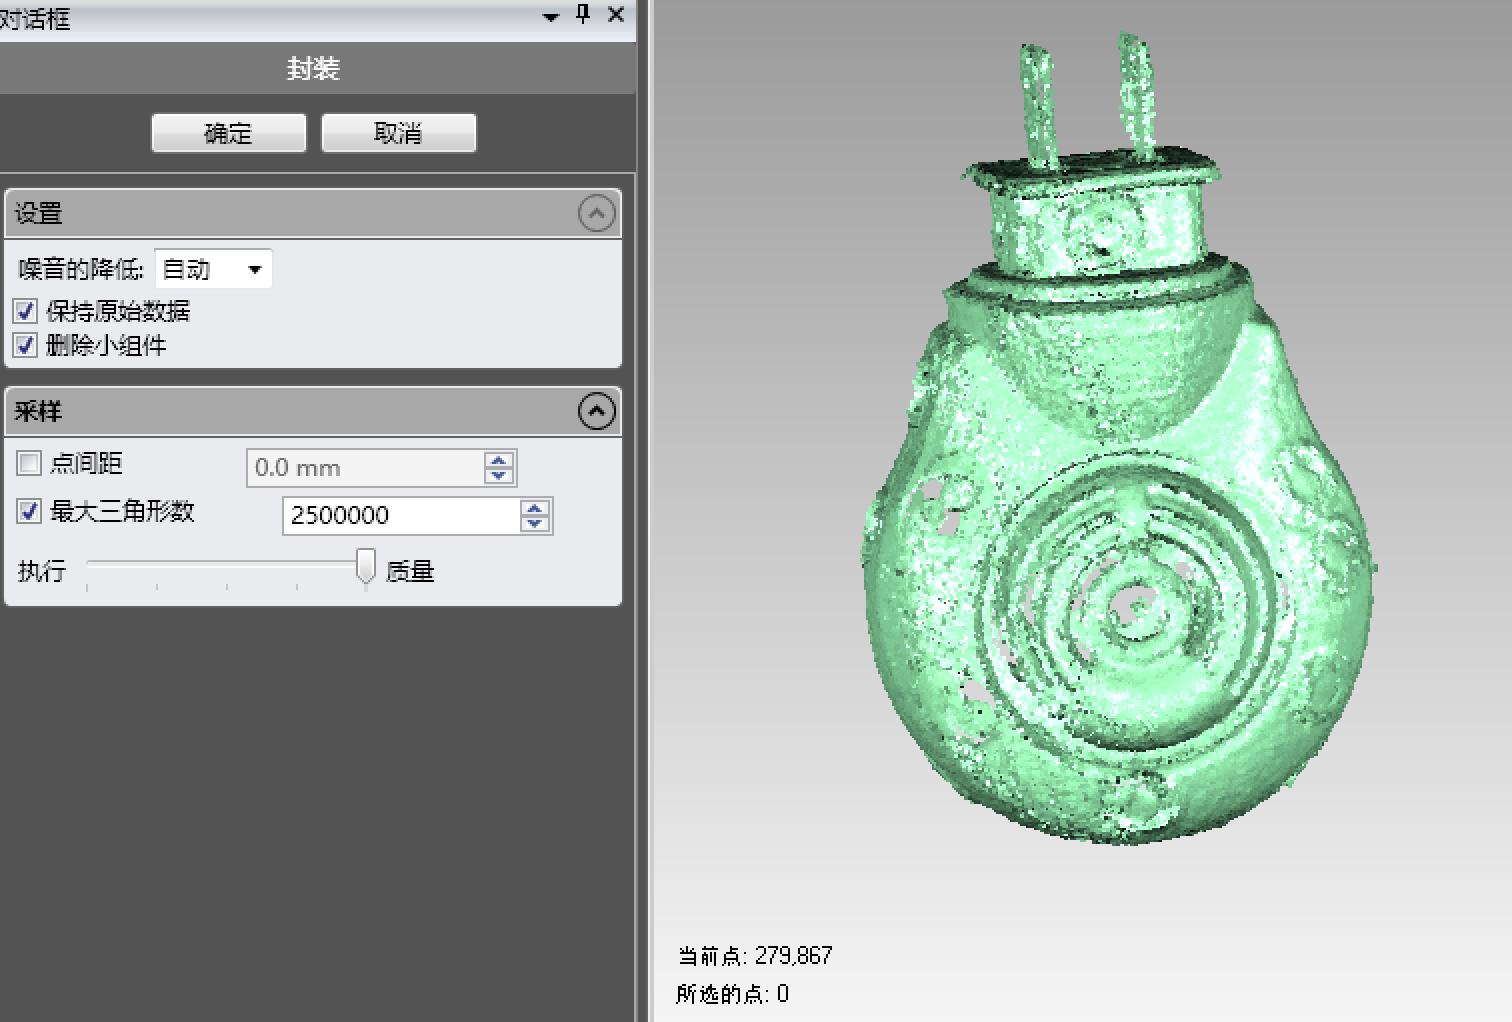Collapse the 采样 section

tap(597, 411)
